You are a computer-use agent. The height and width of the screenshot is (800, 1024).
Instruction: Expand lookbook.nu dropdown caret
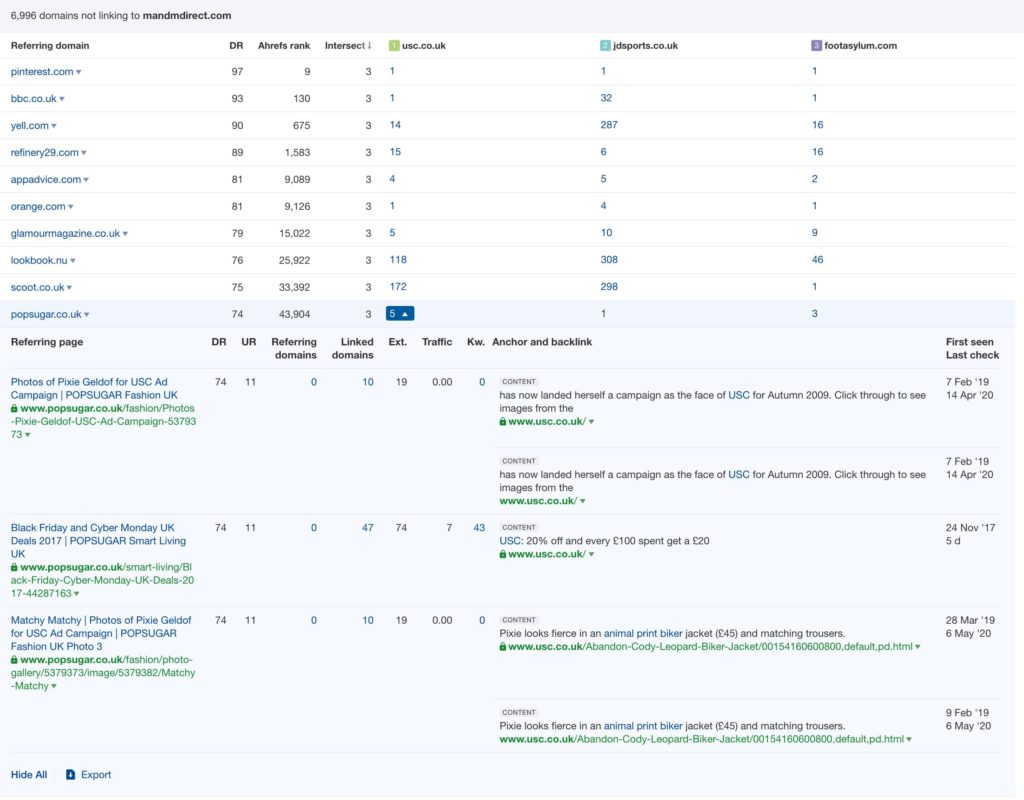pos(73,261)
